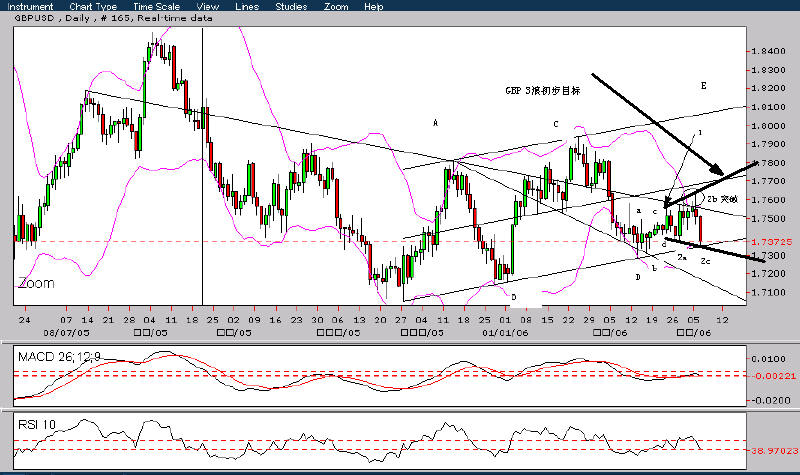This screenshot has width=800, height=475.
Task: Click the wave label C near 1.8000
Action: [556, 124]
